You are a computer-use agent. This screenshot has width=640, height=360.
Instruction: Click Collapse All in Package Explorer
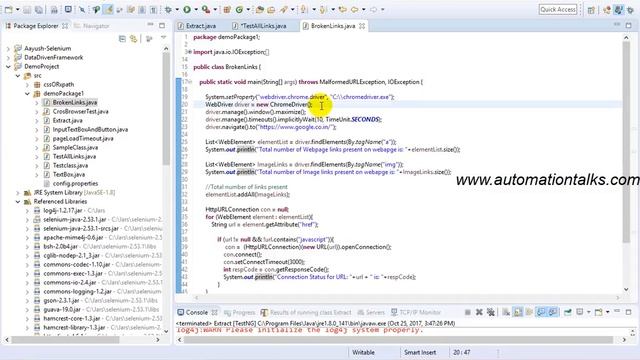coord(122,39)
